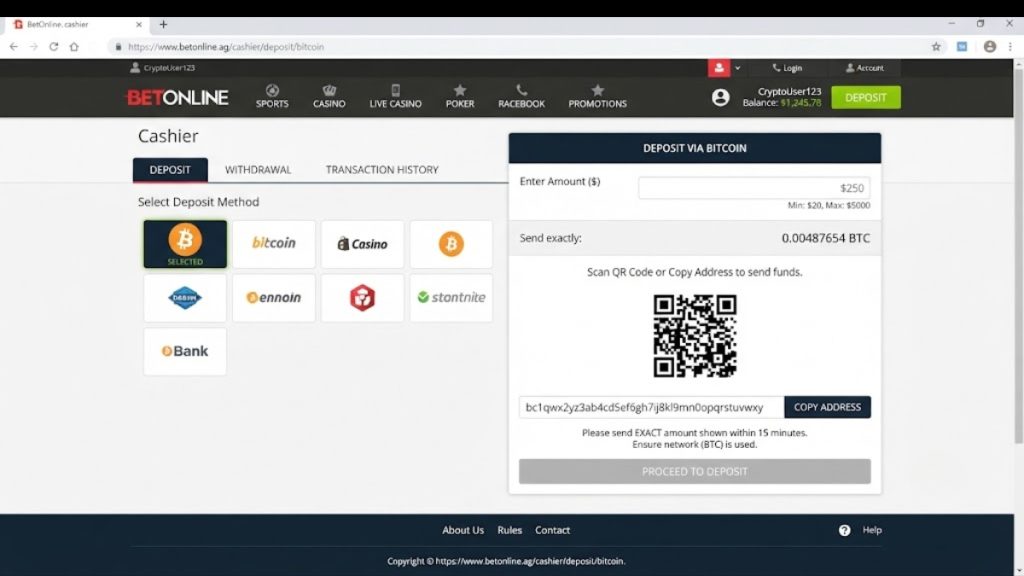The image size is (1024, 576).
Task: Click Proceed to Deposit
Action: 694,472
